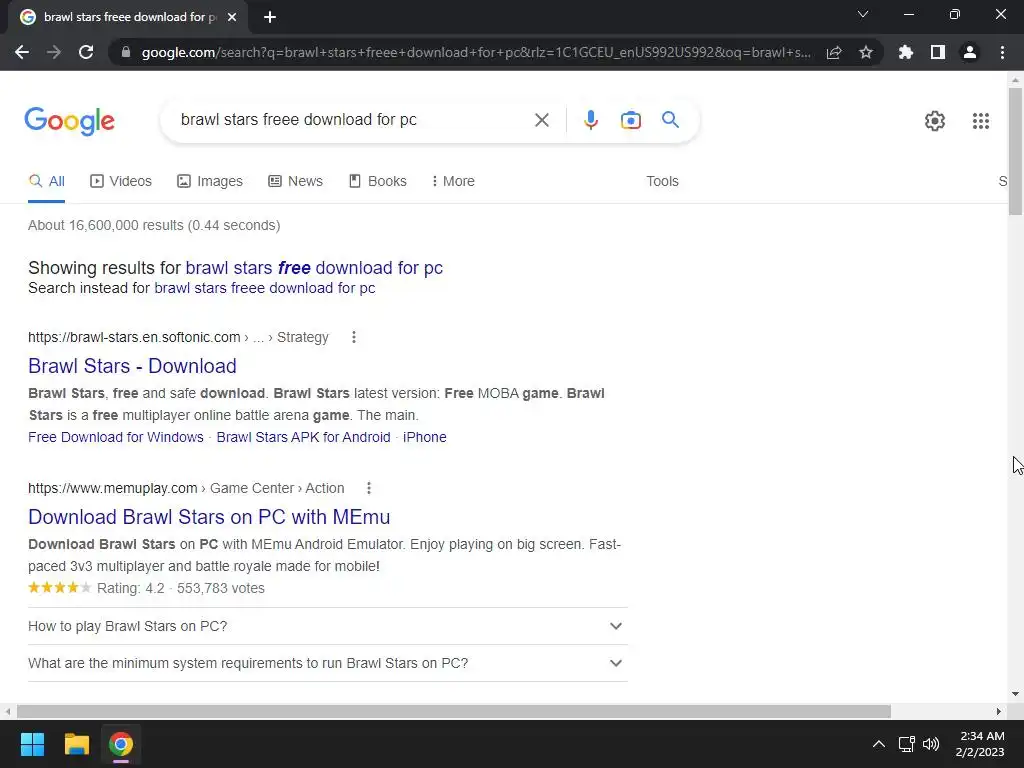Open the tab search chevron

pos(863,14)
